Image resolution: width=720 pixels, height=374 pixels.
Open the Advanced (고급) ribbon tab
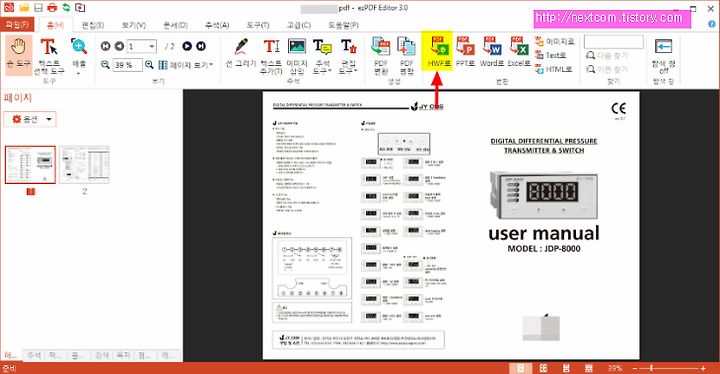pyautogui.click(x=298, y=25)
